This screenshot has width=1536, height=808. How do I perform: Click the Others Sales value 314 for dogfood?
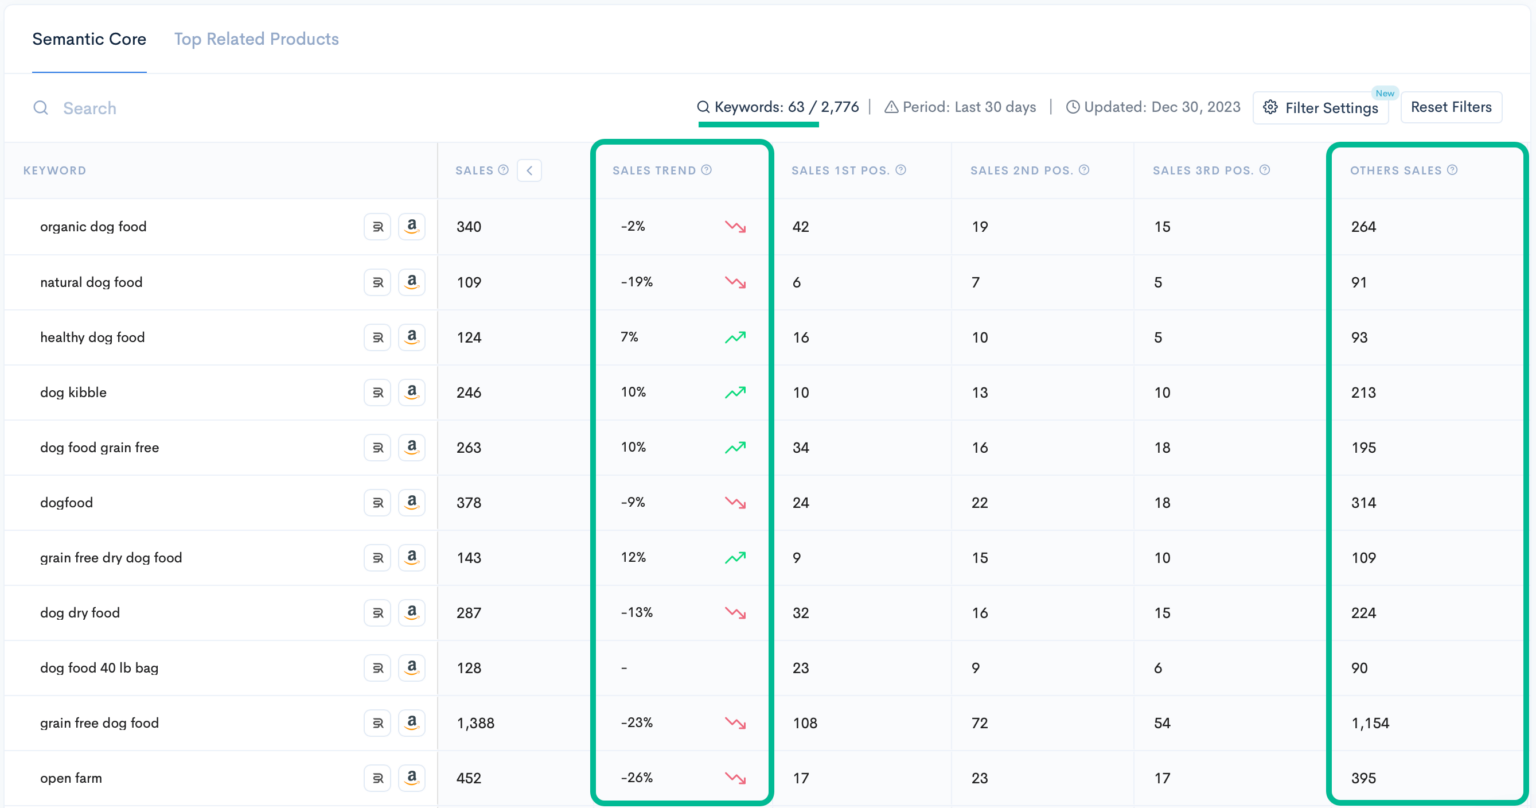coord(1364,502)
